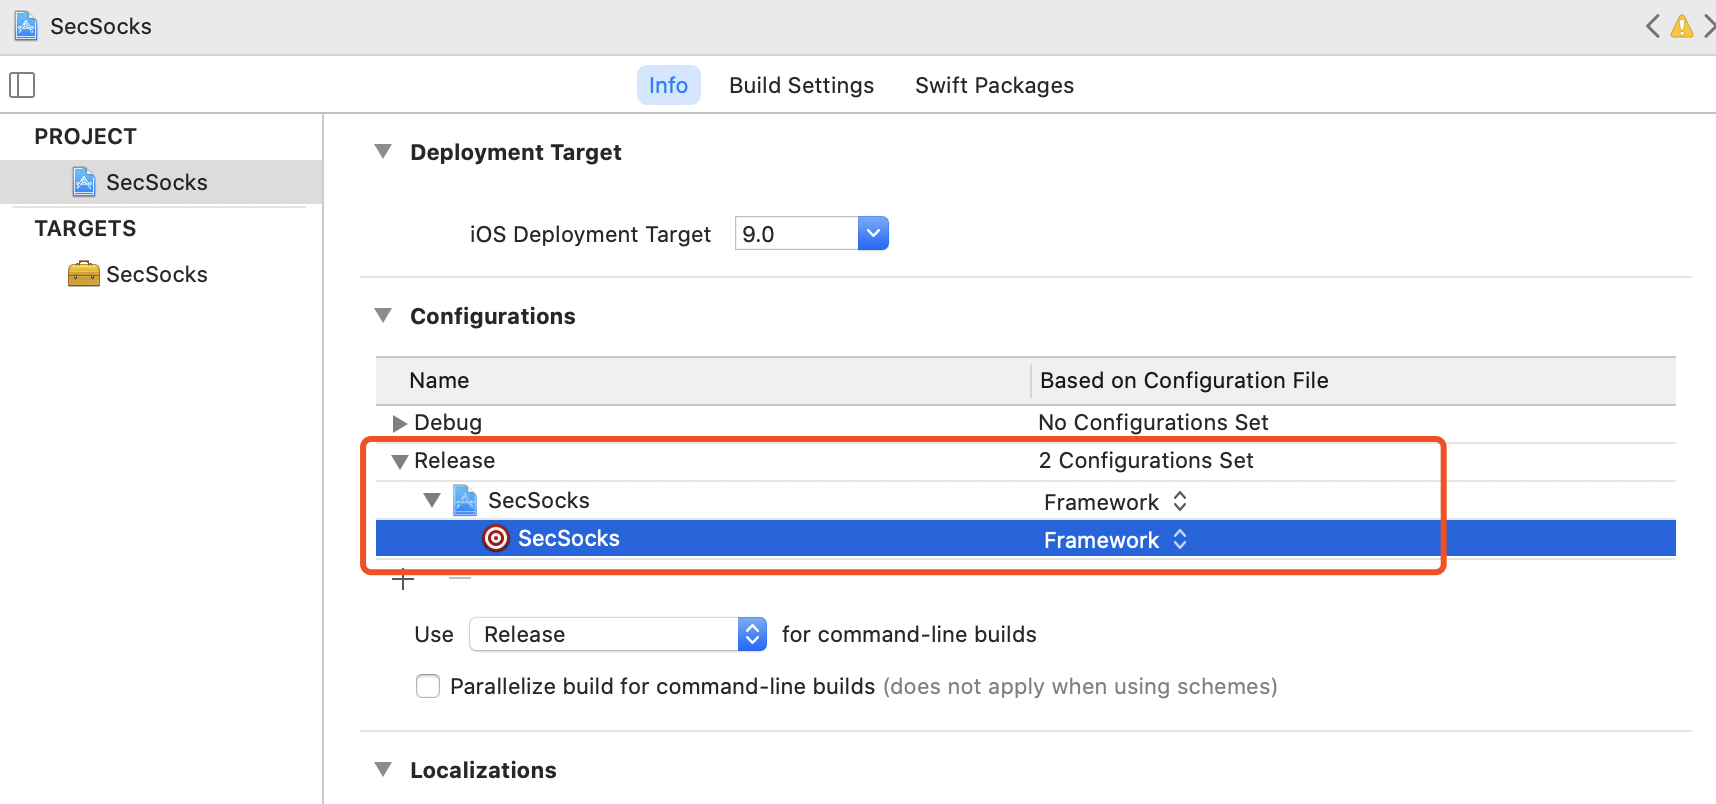Open the iOS Deployment Target dropdown arrow
Screen dimensions: 1716x804
coord(873,233)
